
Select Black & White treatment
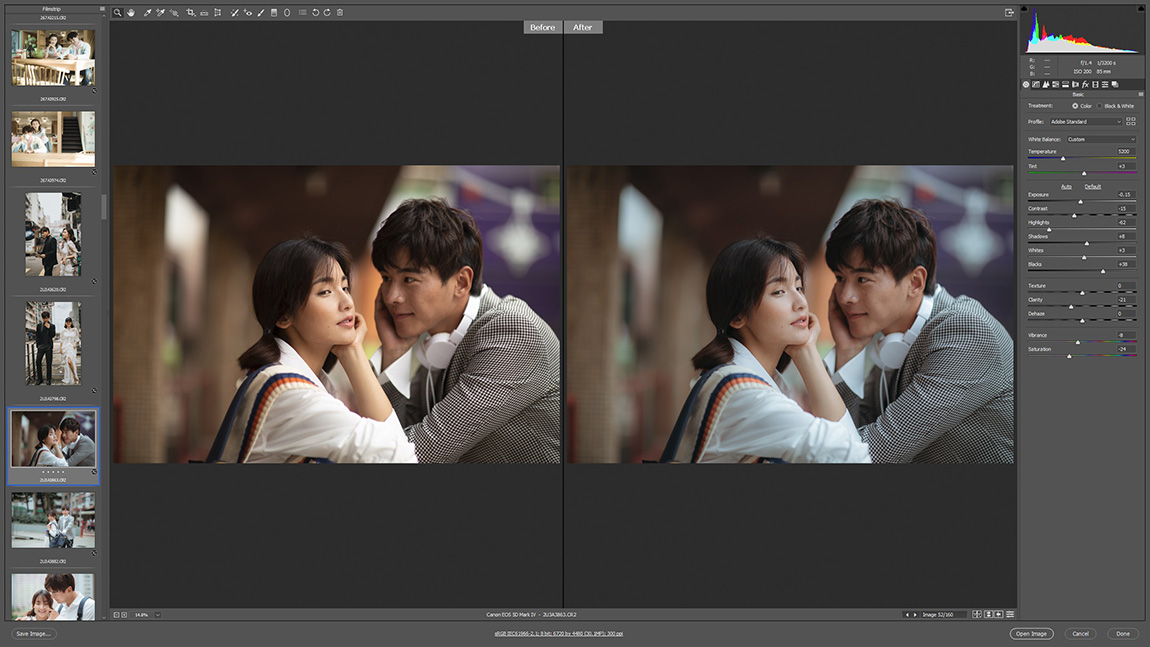(1099, 106)
